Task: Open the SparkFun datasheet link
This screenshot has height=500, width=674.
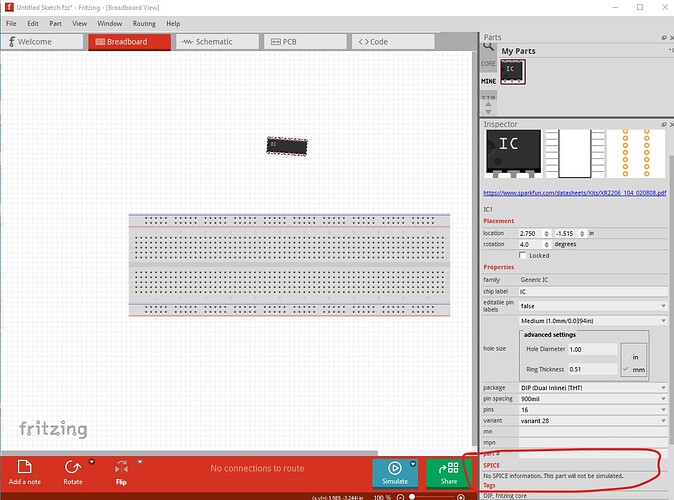Action: [575, 192]
